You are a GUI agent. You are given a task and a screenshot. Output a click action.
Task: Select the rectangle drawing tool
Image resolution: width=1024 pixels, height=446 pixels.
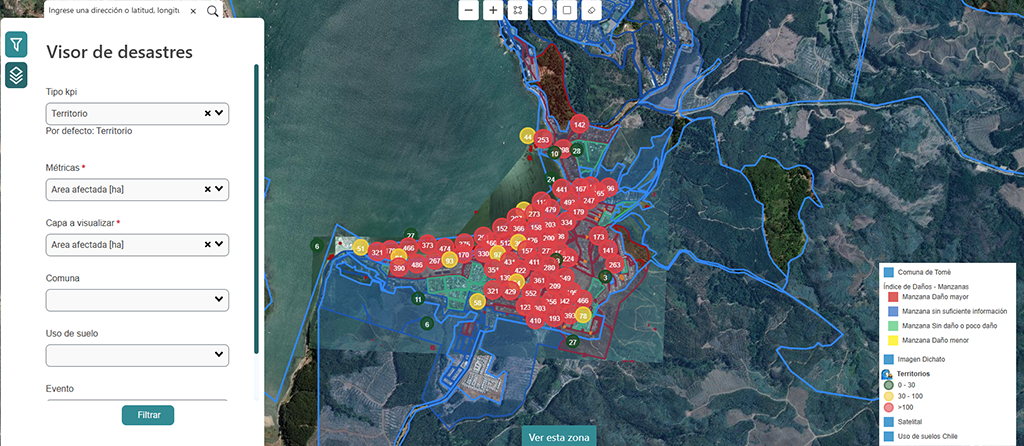(x=567, y=10)
